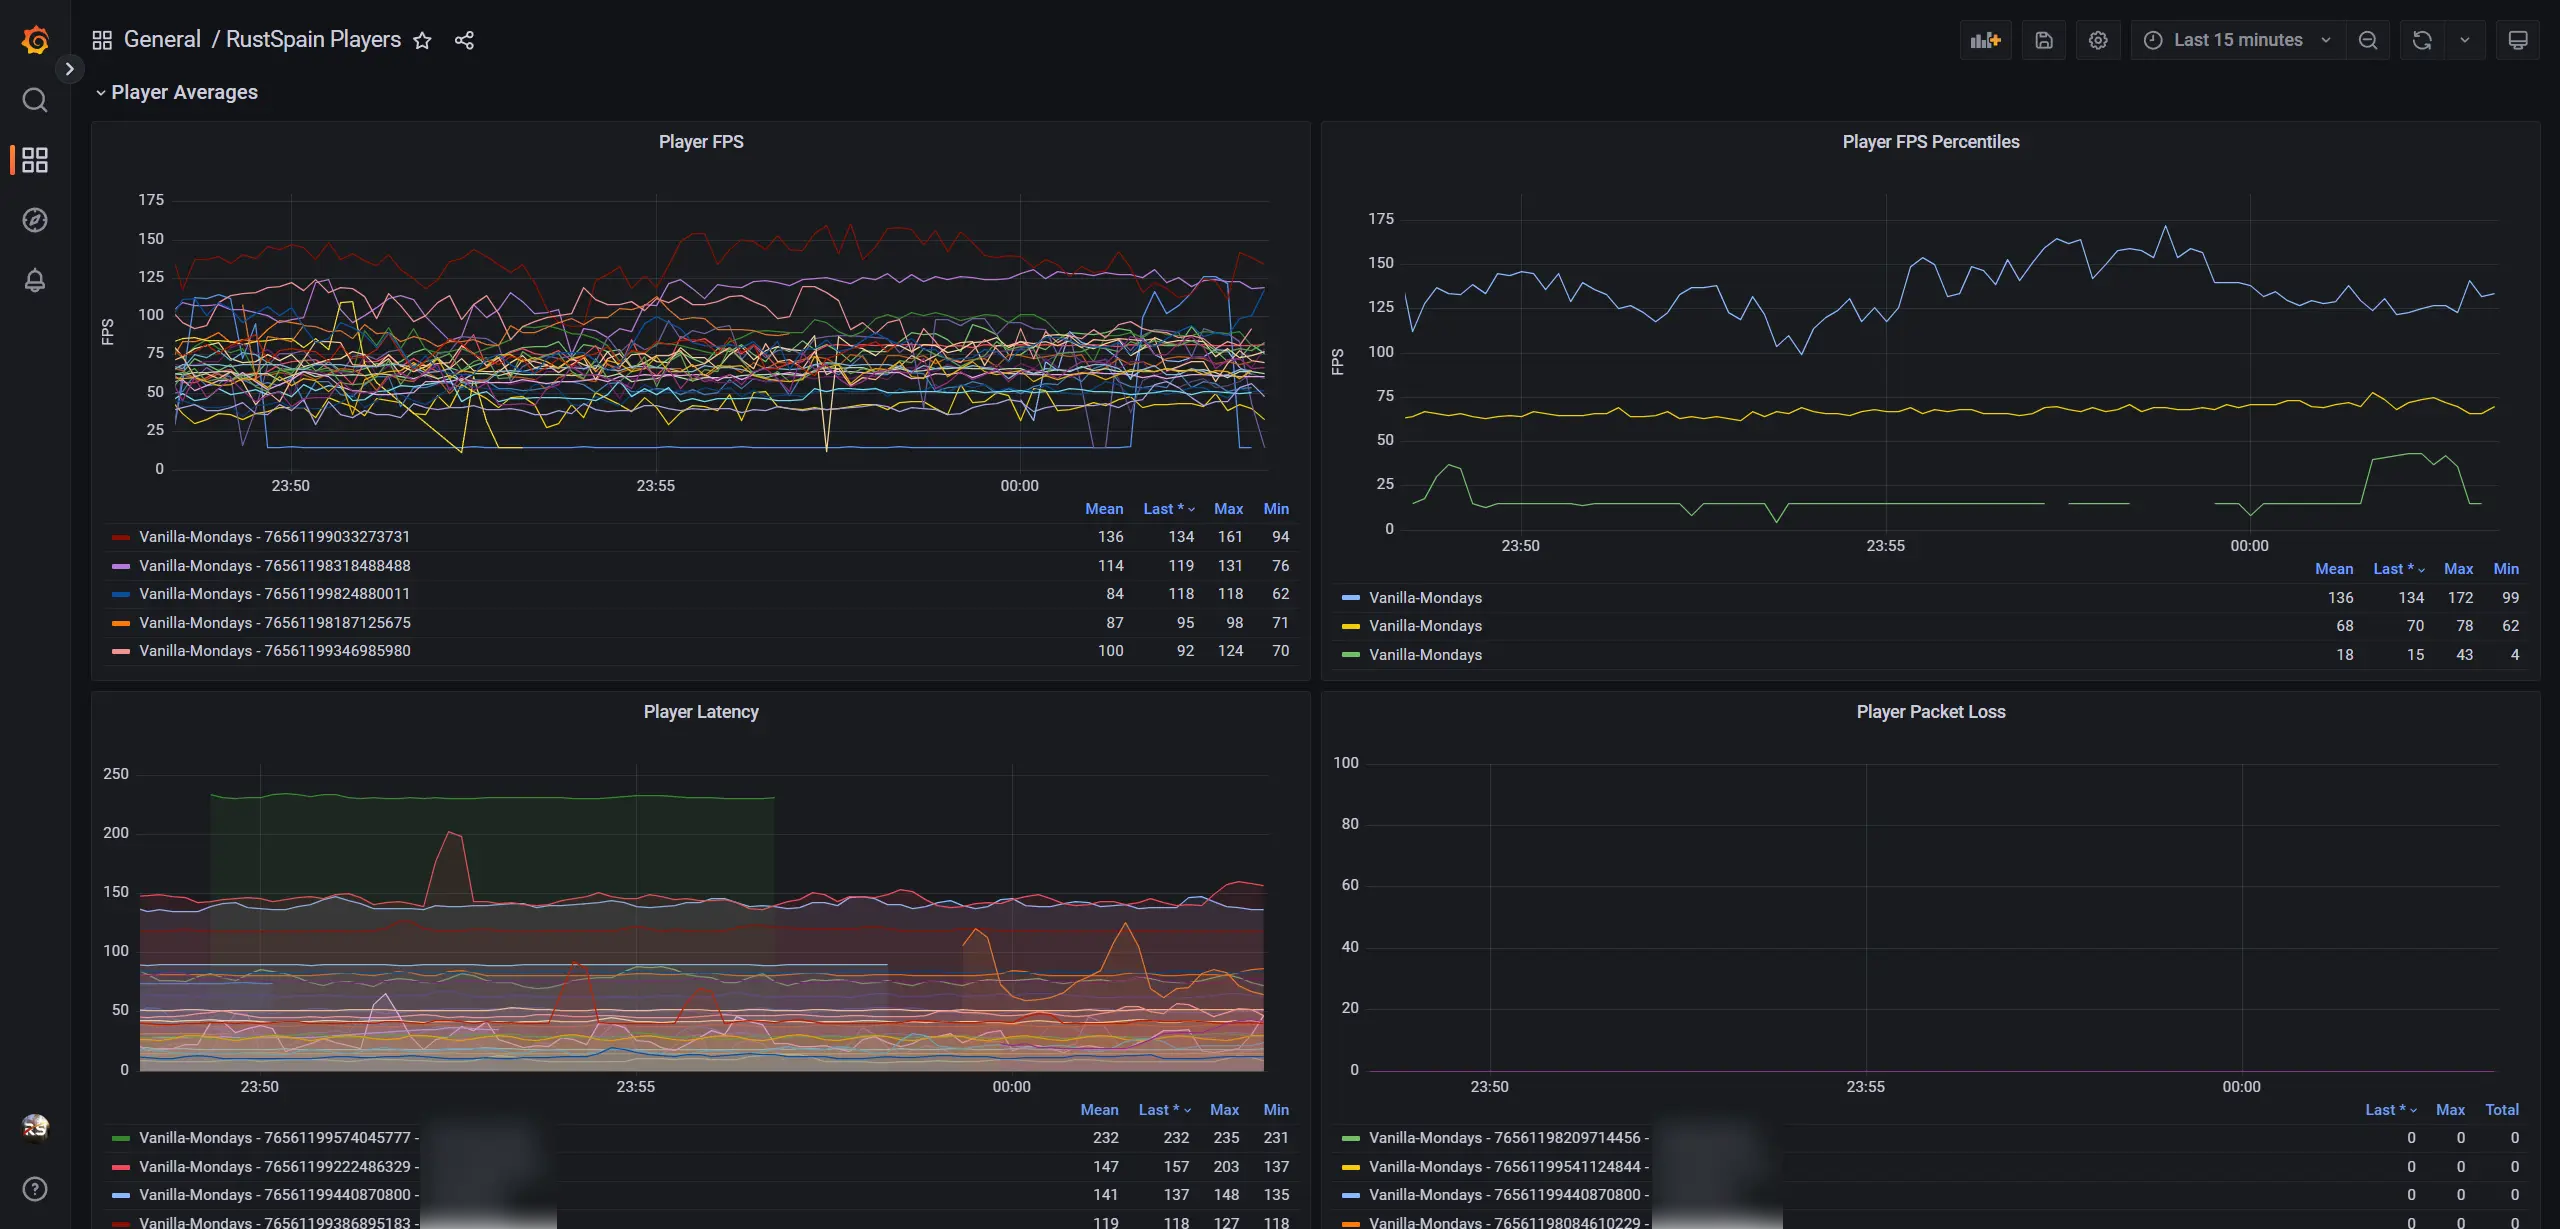Sort FPS Percentiles legend by Max
This screenshot has width=2560, height=1229.
coord(2459,569)
